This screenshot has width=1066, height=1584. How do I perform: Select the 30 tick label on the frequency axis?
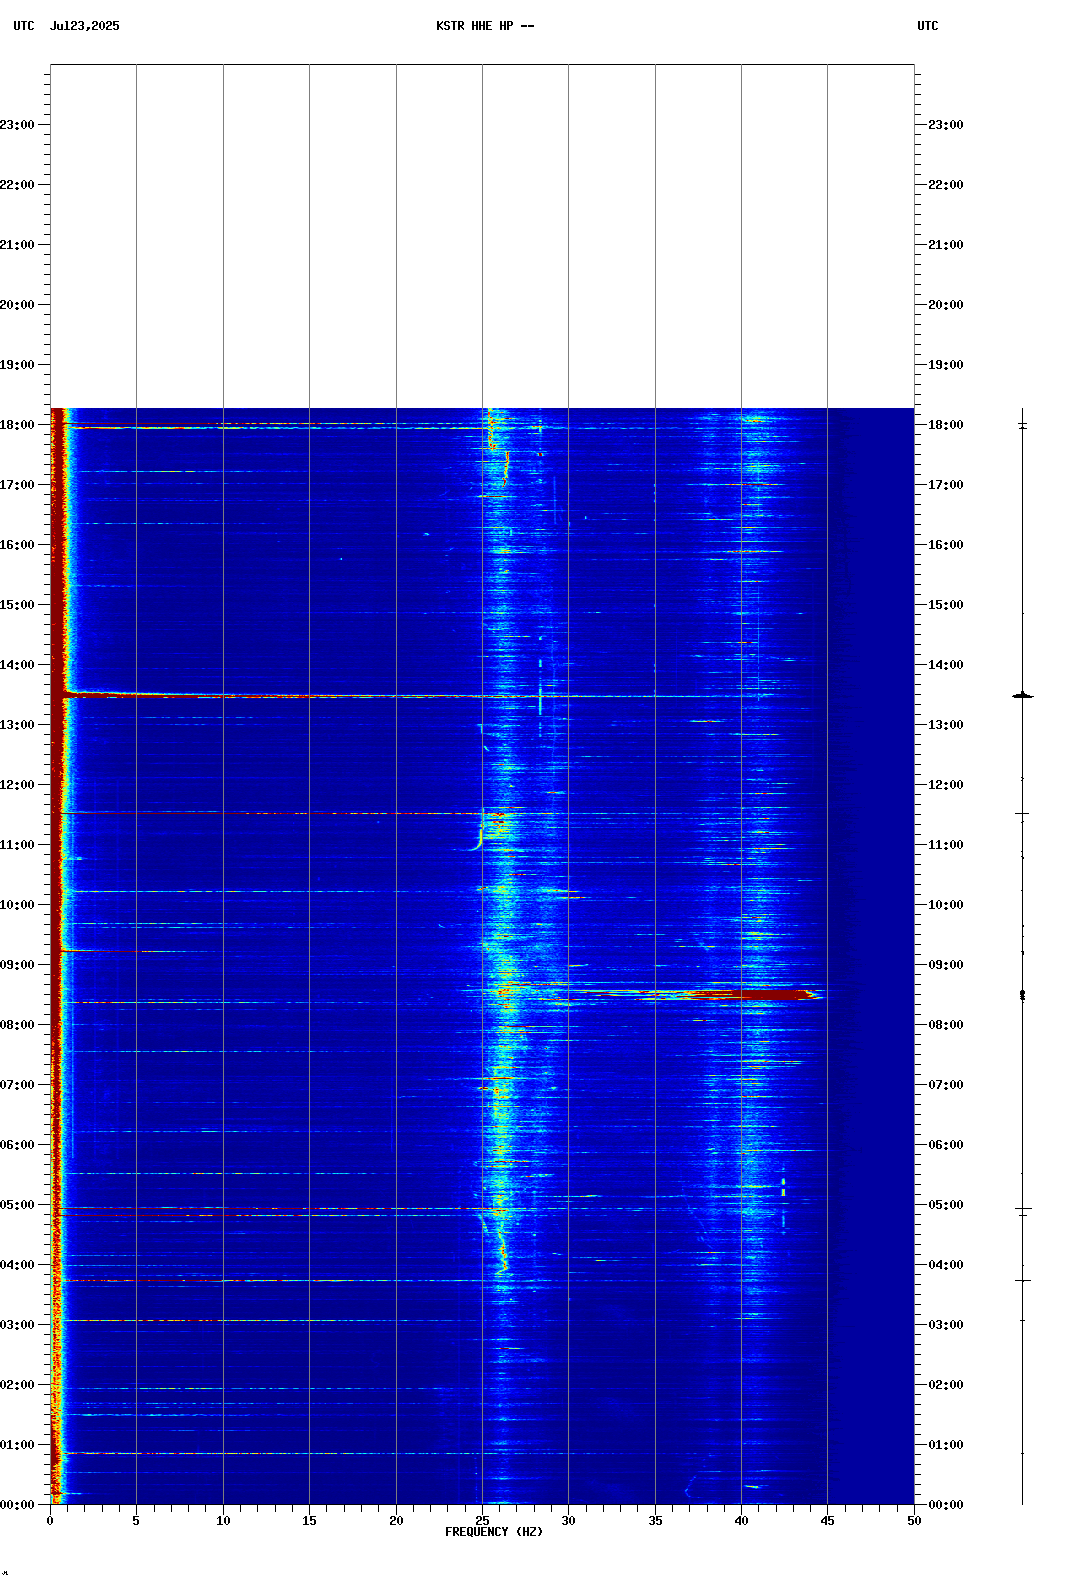tap(568, 1521)
